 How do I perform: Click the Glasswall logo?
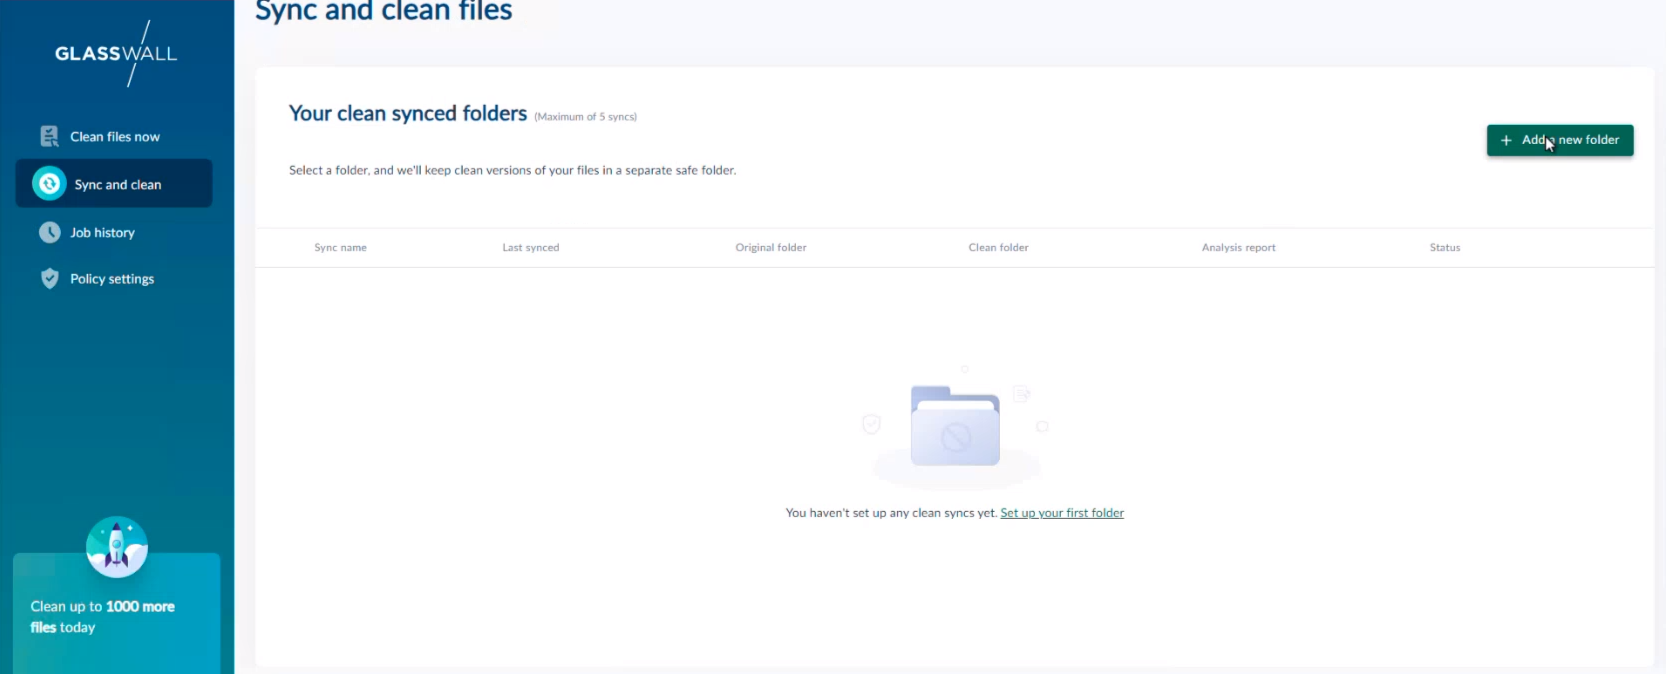[x=116, y=54]
